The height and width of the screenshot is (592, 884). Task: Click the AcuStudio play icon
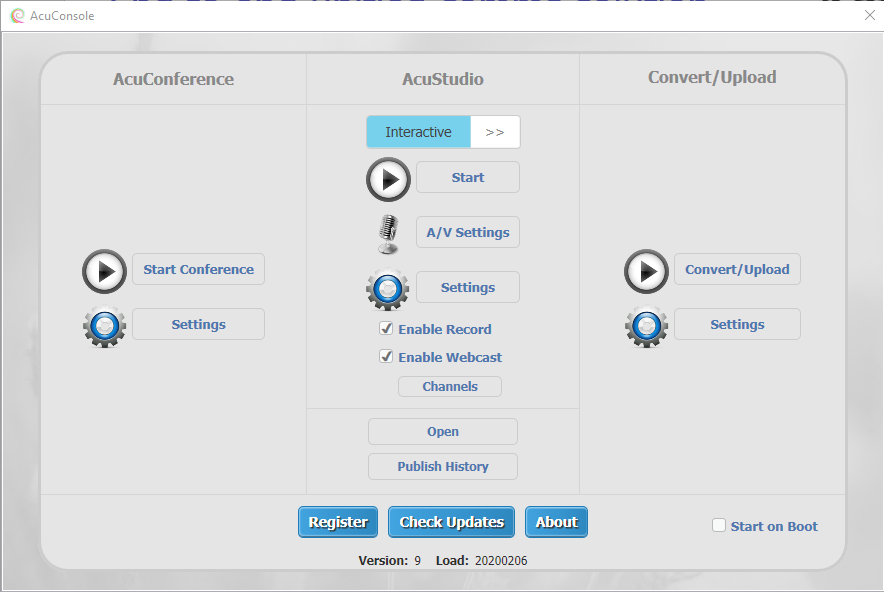tap(388, 180)
